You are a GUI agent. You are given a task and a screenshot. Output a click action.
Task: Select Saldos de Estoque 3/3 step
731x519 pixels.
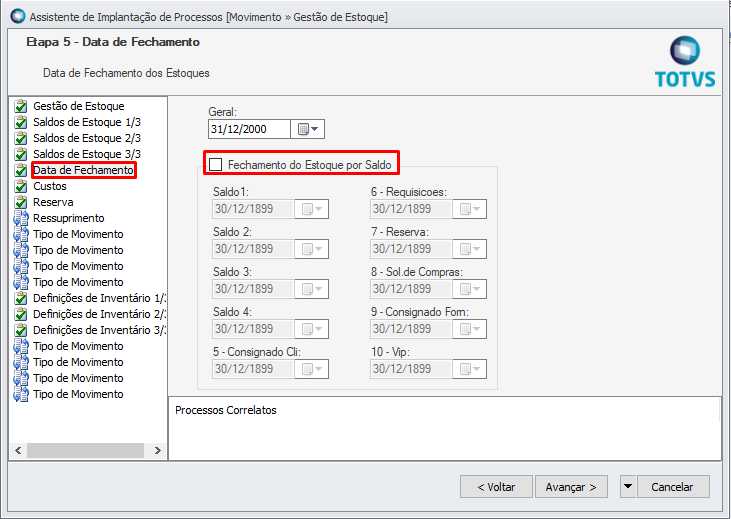(x=87, y=154)
